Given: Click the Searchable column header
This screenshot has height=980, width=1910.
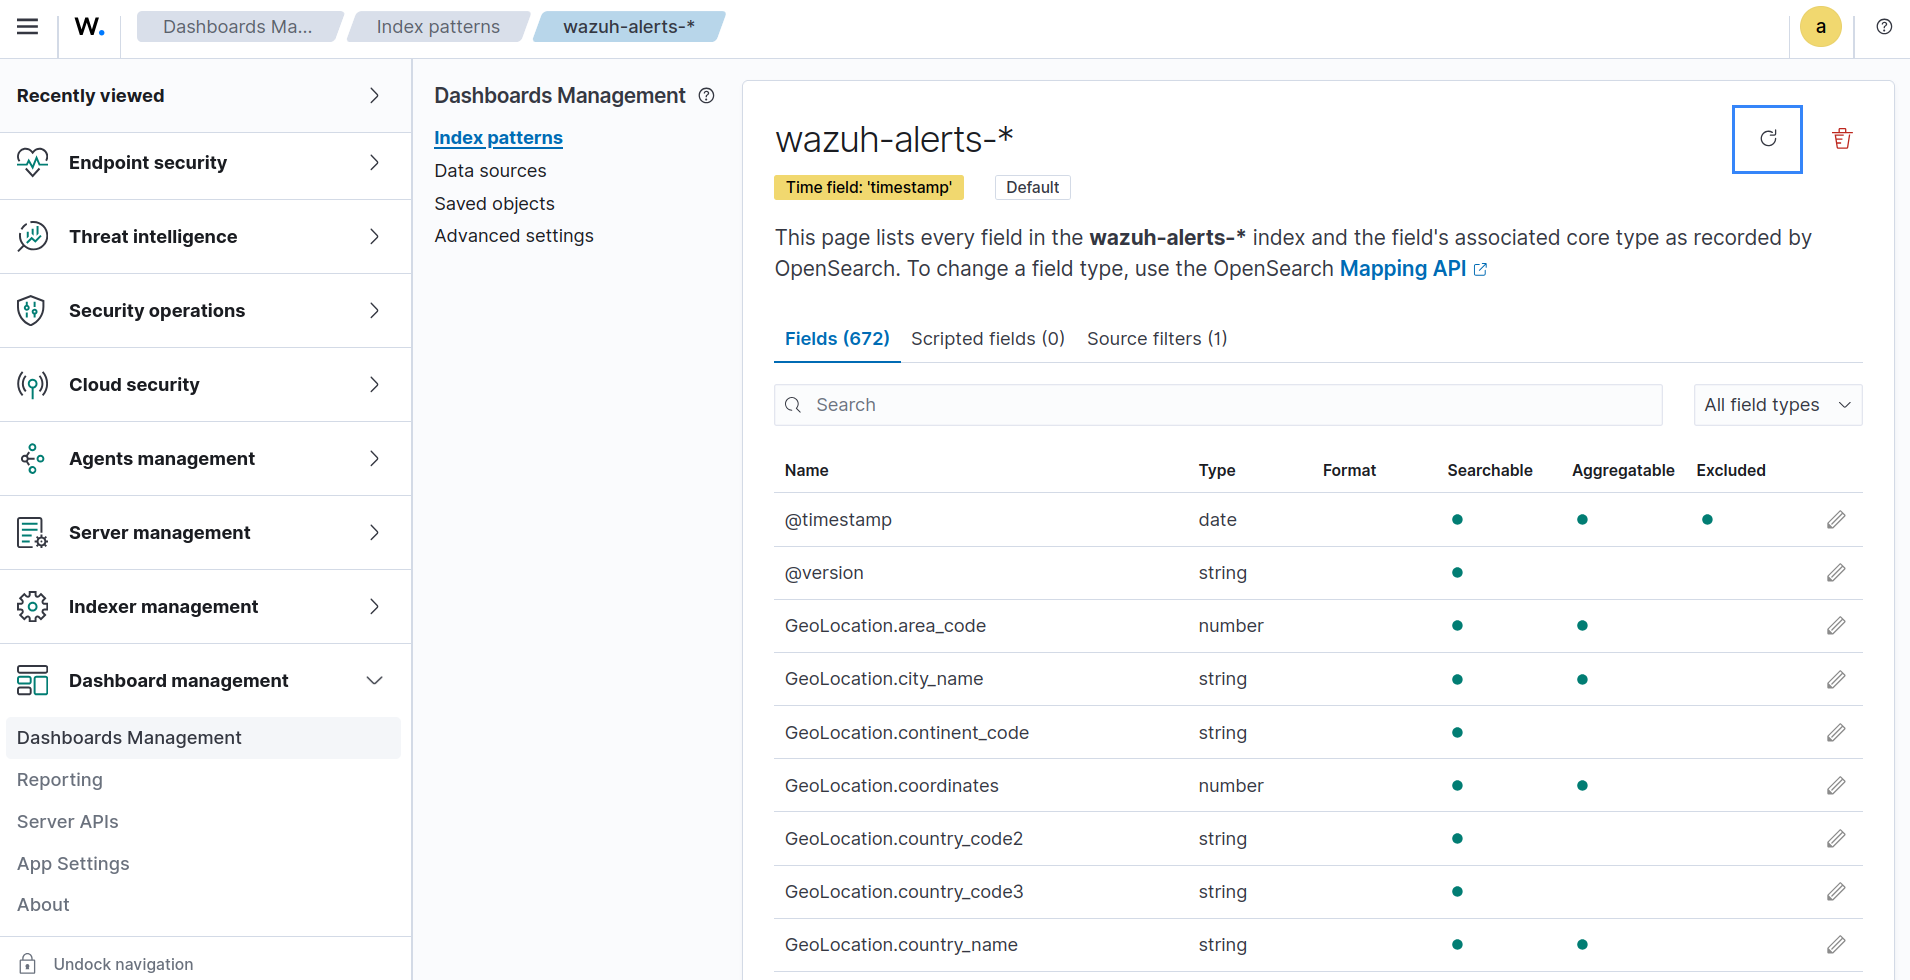Looking at the screenshot, I should point(1489,471).
